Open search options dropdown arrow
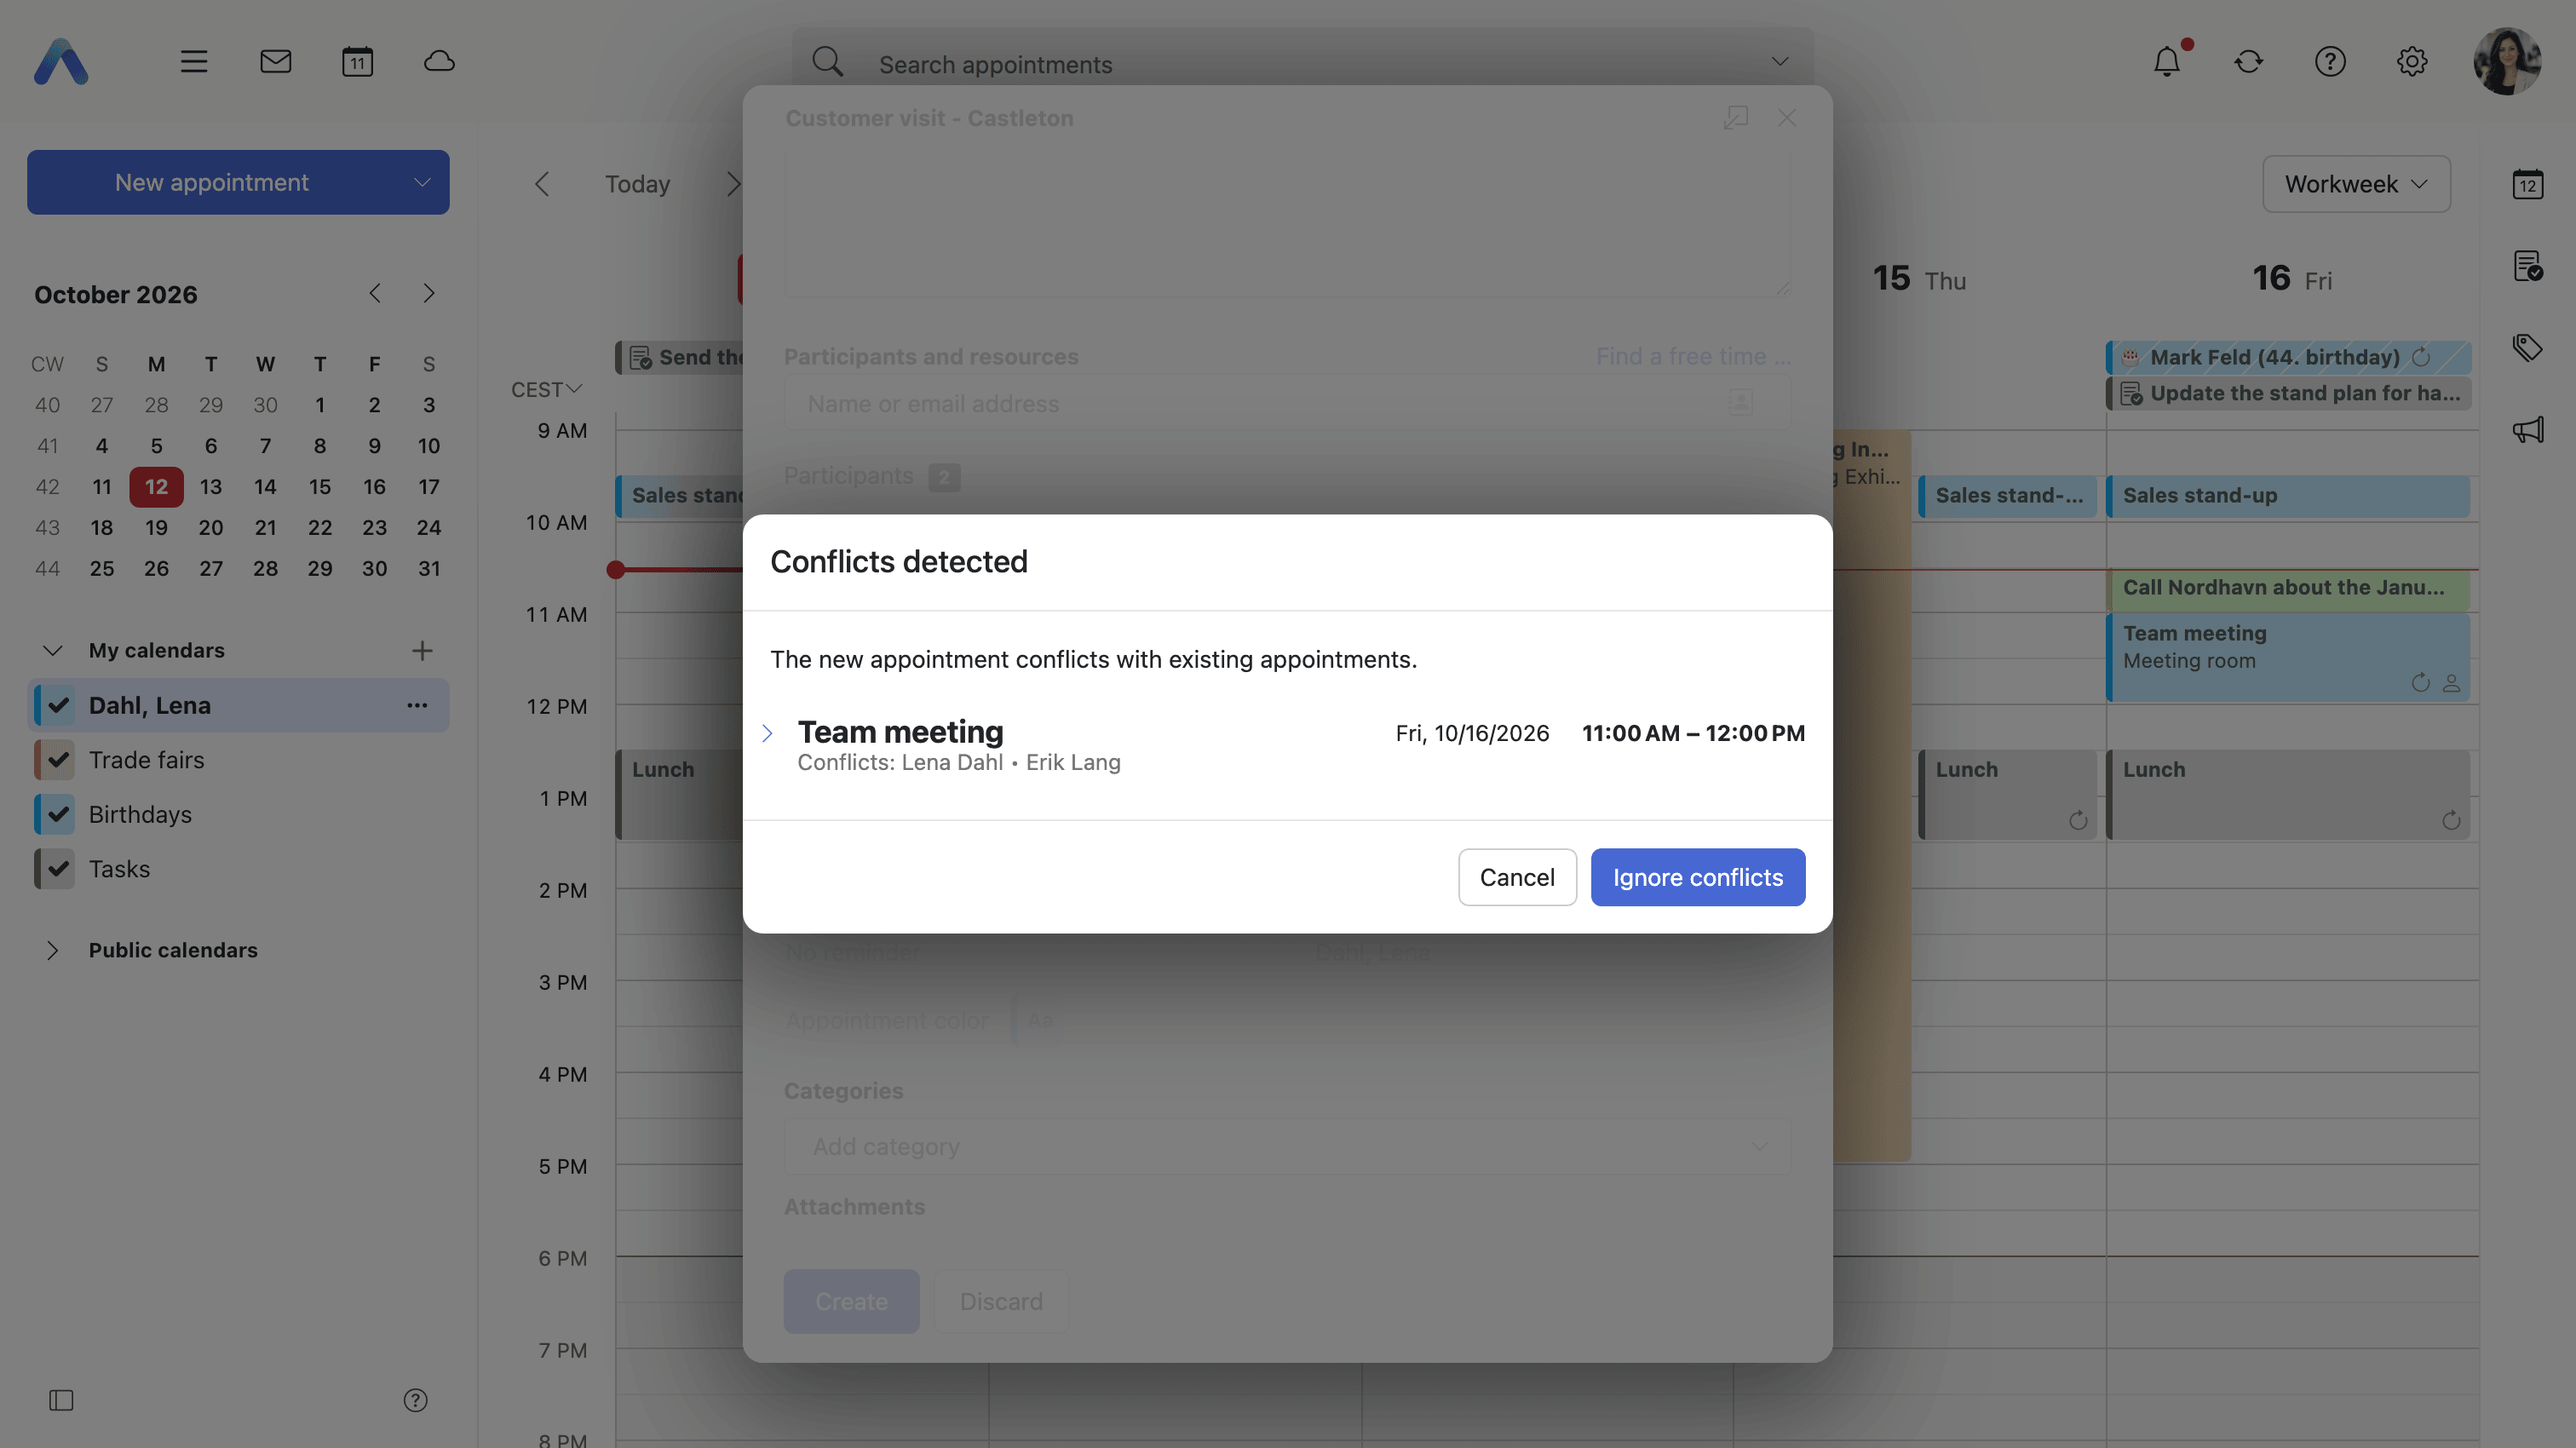2576x1448 pixels. (1779, 62)
